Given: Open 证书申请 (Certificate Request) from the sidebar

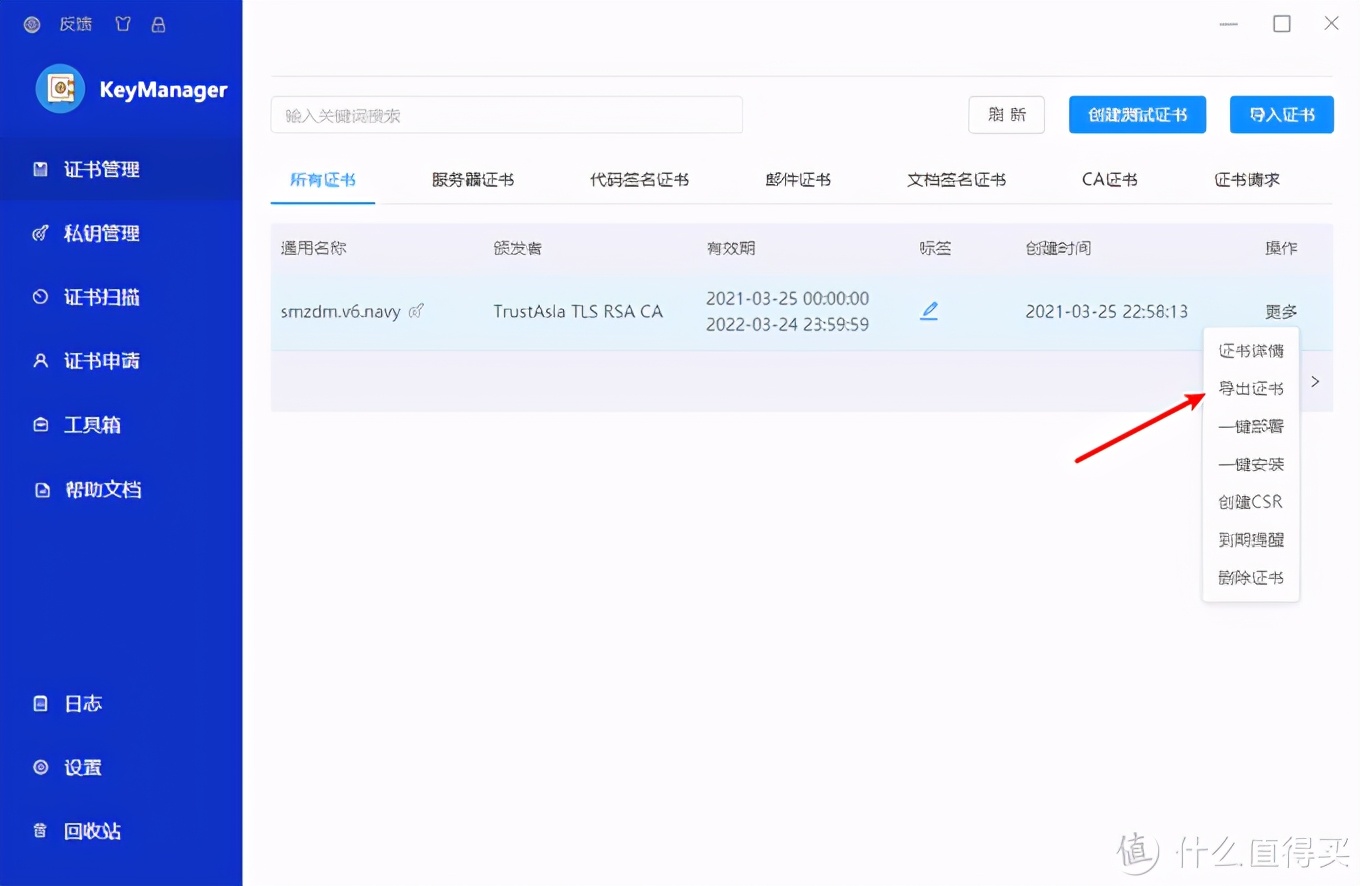Looking at the screenshot, I should pyautogui.click(x=101, y=361).
